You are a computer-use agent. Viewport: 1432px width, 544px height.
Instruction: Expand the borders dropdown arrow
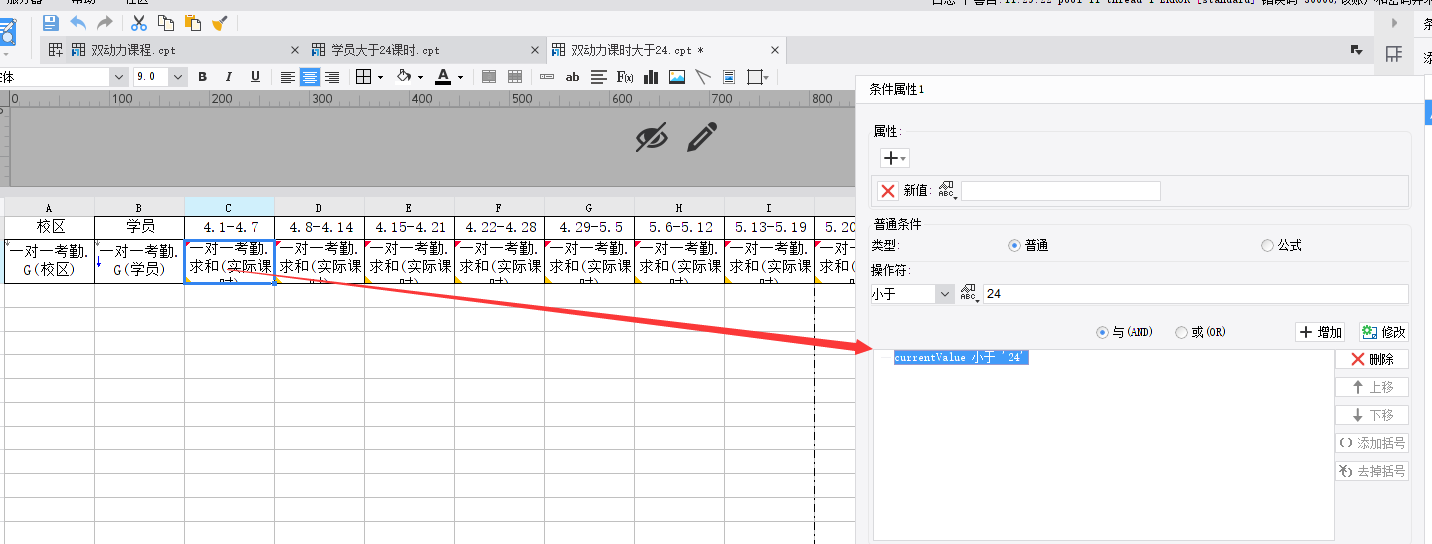point(381,78)
